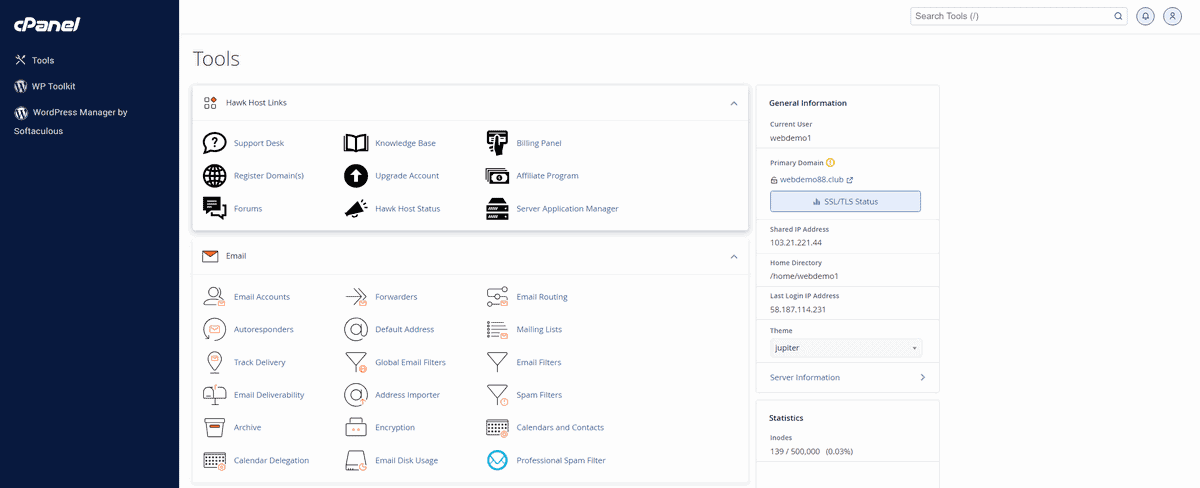Click the cPanel logo
Viewport: 1200px width, 488px height.
click(47, 24)
